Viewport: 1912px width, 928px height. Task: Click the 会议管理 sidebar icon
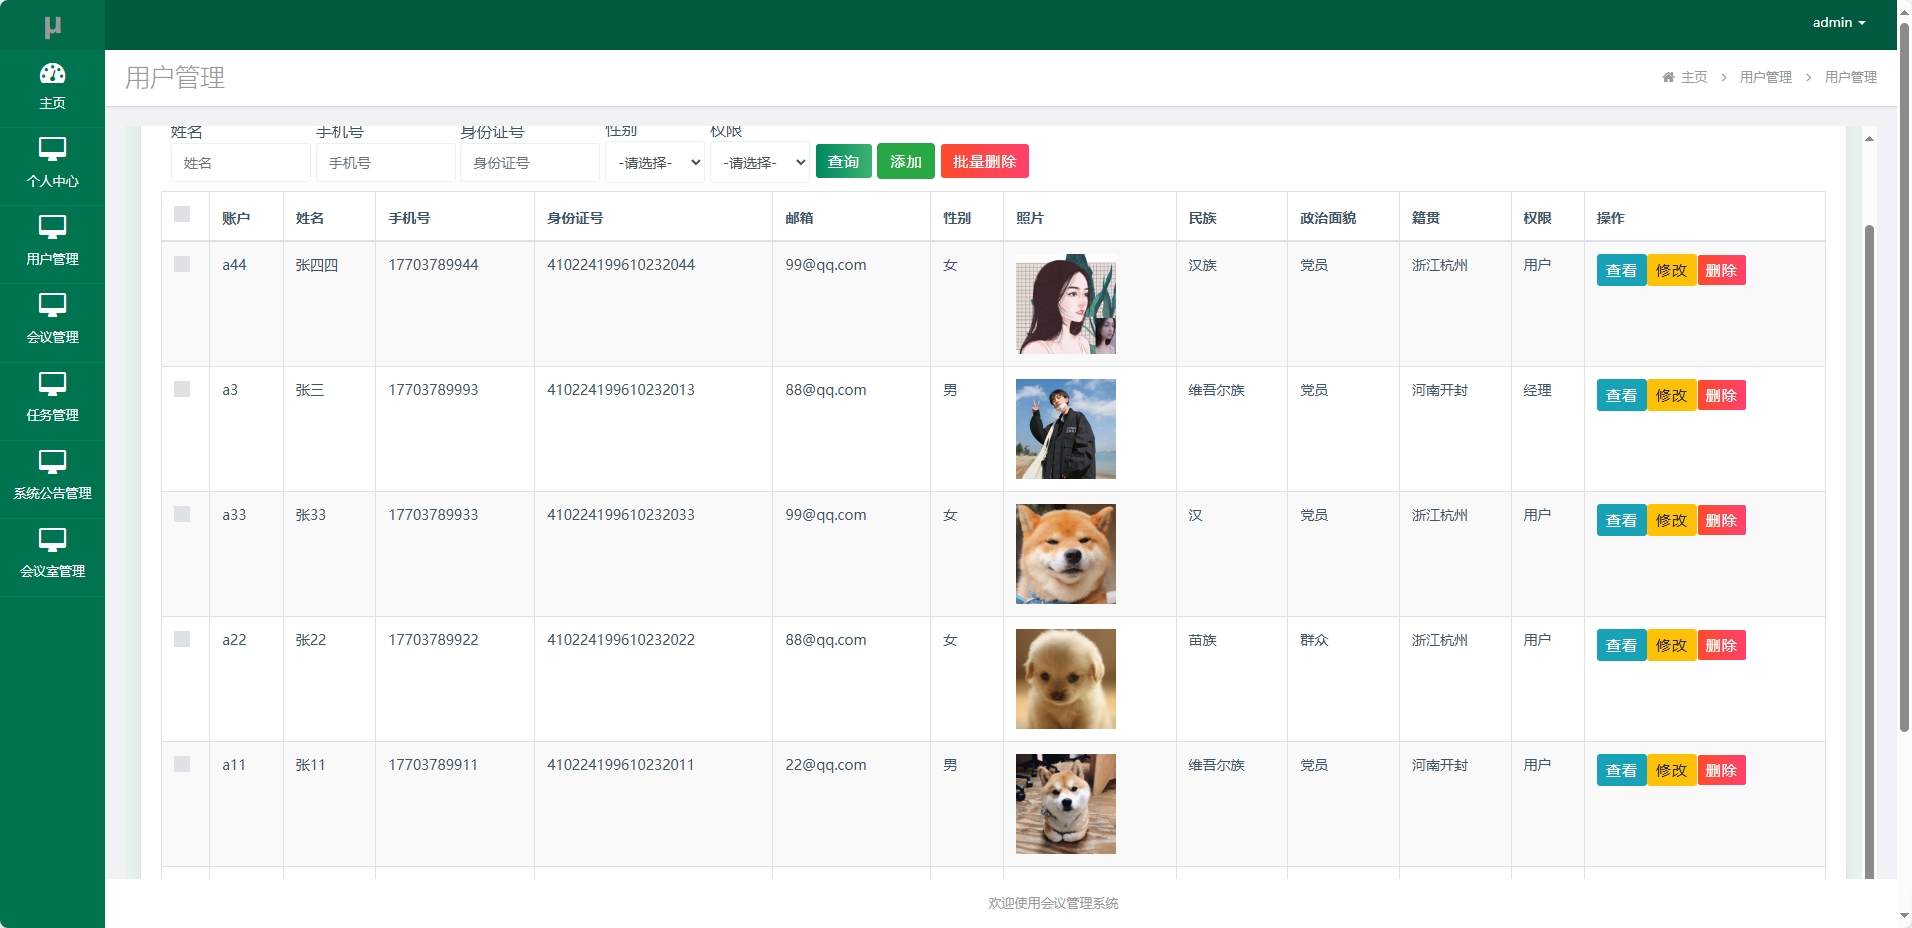52,318
